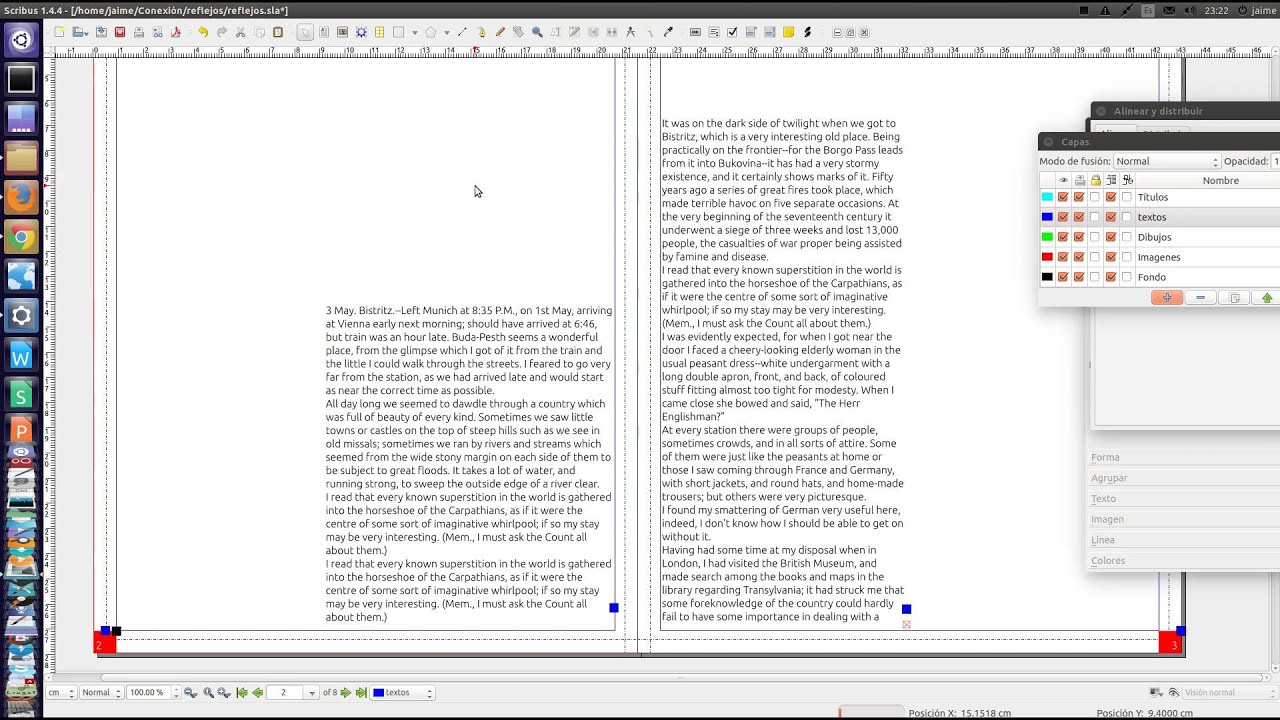The width and height of the screenshot is (1280, 720).
Task: Toggle print checkbox for the Imagenes layer
Action: tap(1079, 257)
